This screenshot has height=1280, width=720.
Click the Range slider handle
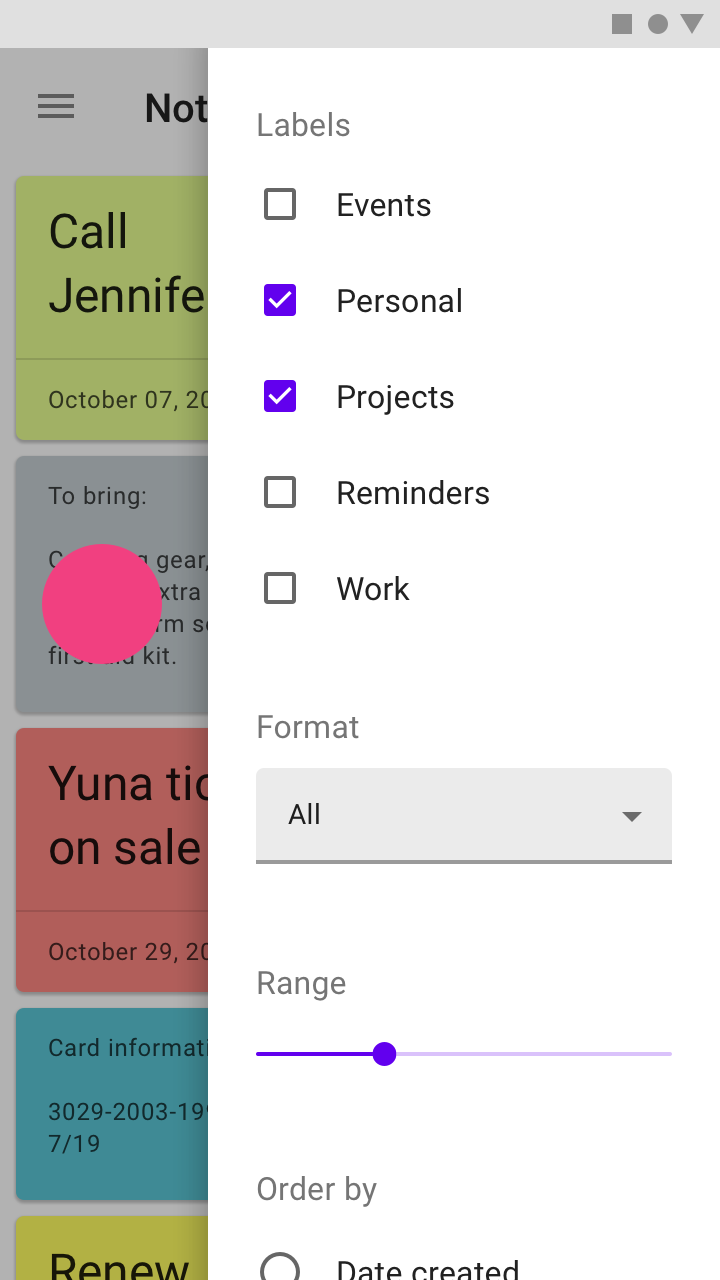[384, 1054]
